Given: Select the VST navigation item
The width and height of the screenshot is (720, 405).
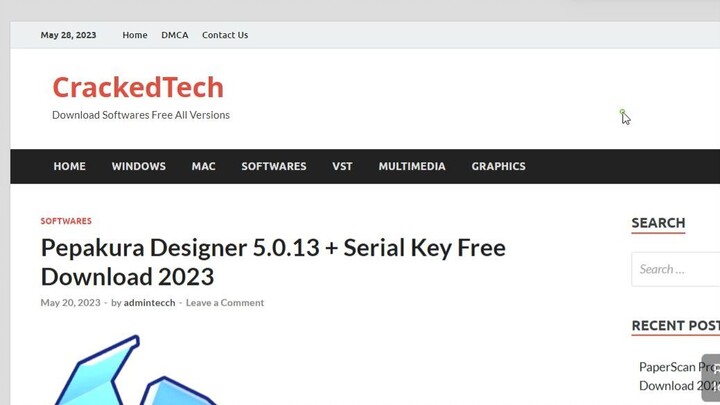Looking at the screenshot, I should [342, 166].
